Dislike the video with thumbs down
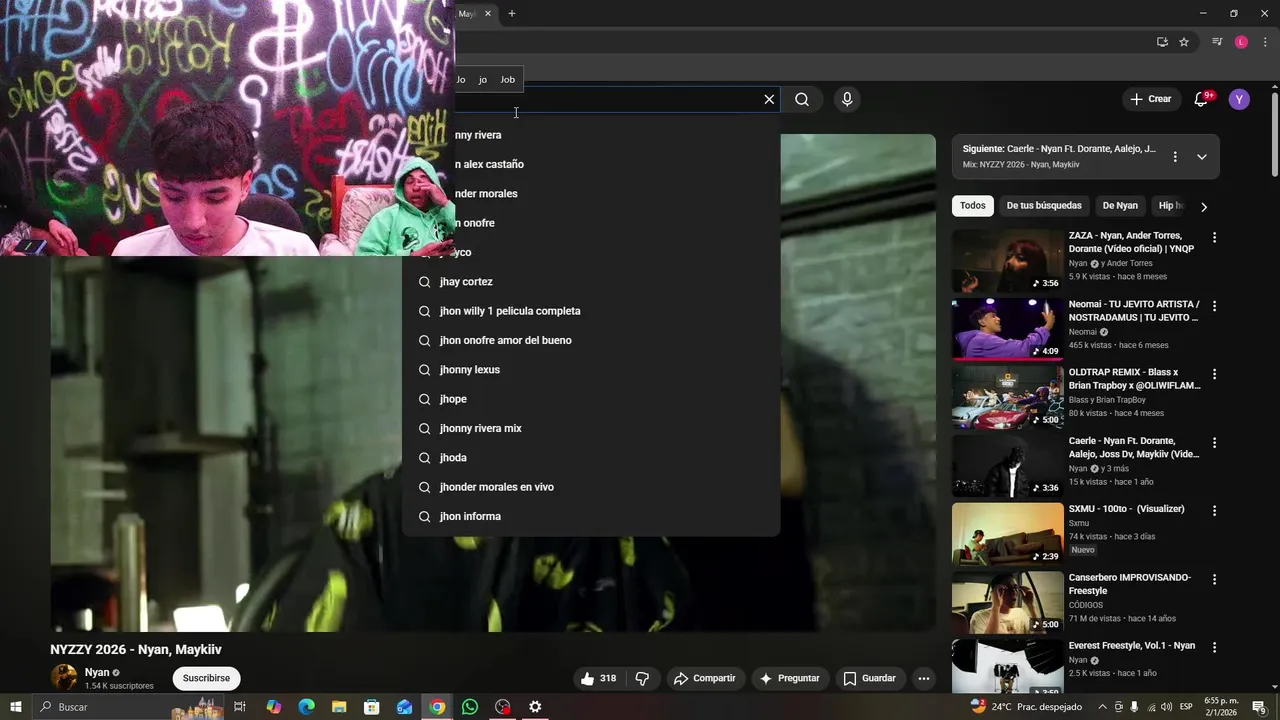 [642, 678]
